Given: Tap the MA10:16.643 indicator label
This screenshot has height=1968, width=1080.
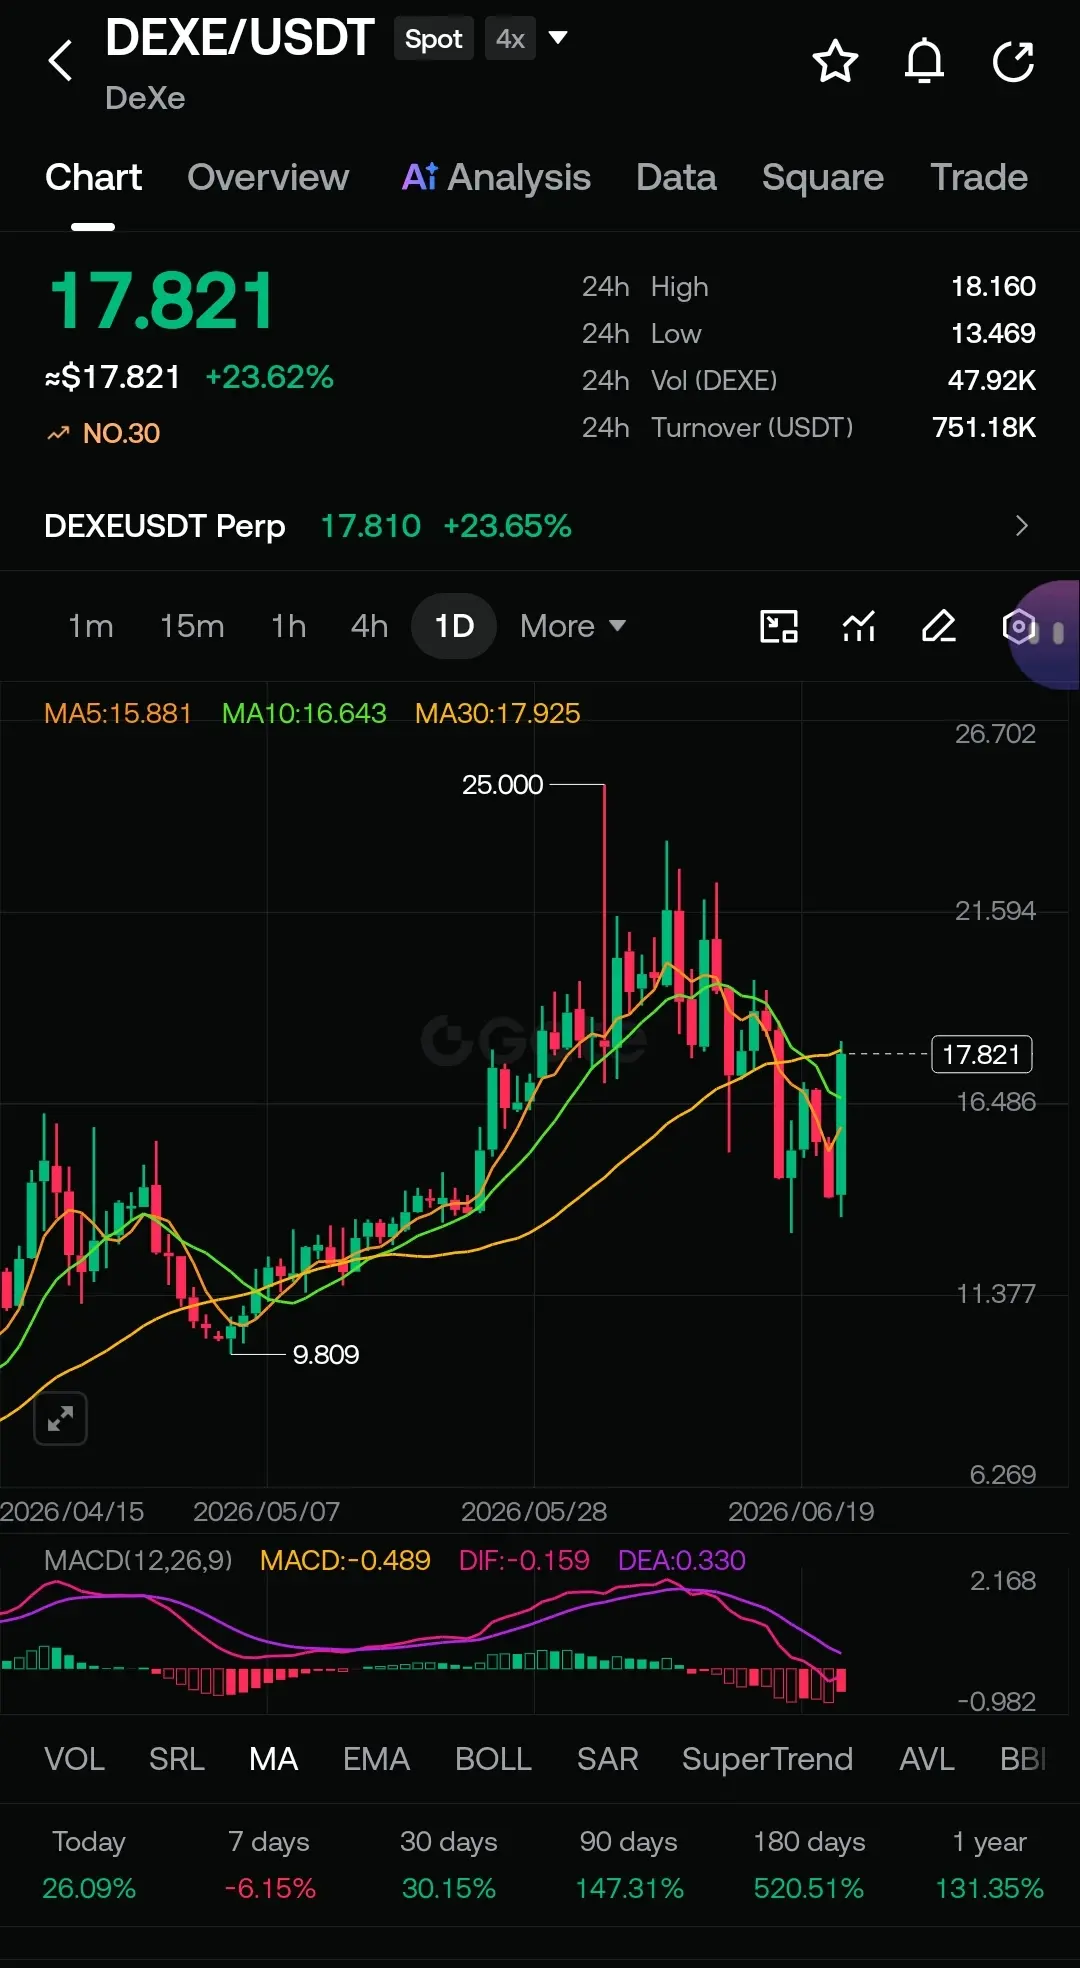Looking at the screenshot, I should click(x=304, y=713).
